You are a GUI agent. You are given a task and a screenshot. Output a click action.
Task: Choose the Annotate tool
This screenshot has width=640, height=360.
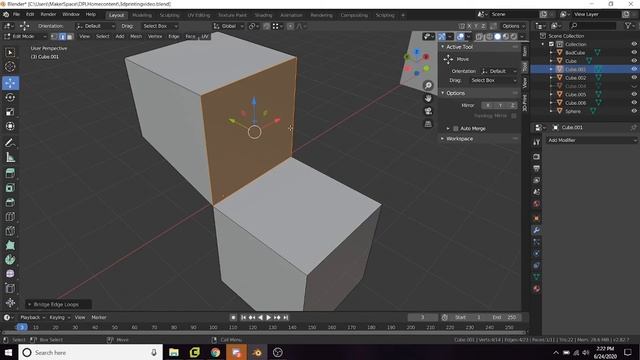pyautogui.click(x=10, y=143)
